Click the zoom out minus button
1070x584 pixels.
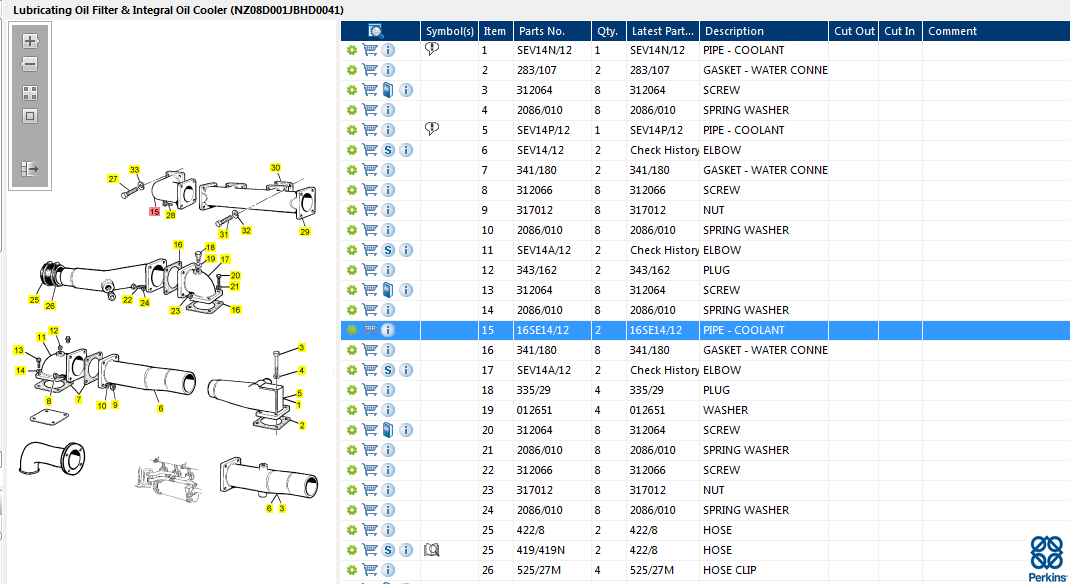(29, 64)
